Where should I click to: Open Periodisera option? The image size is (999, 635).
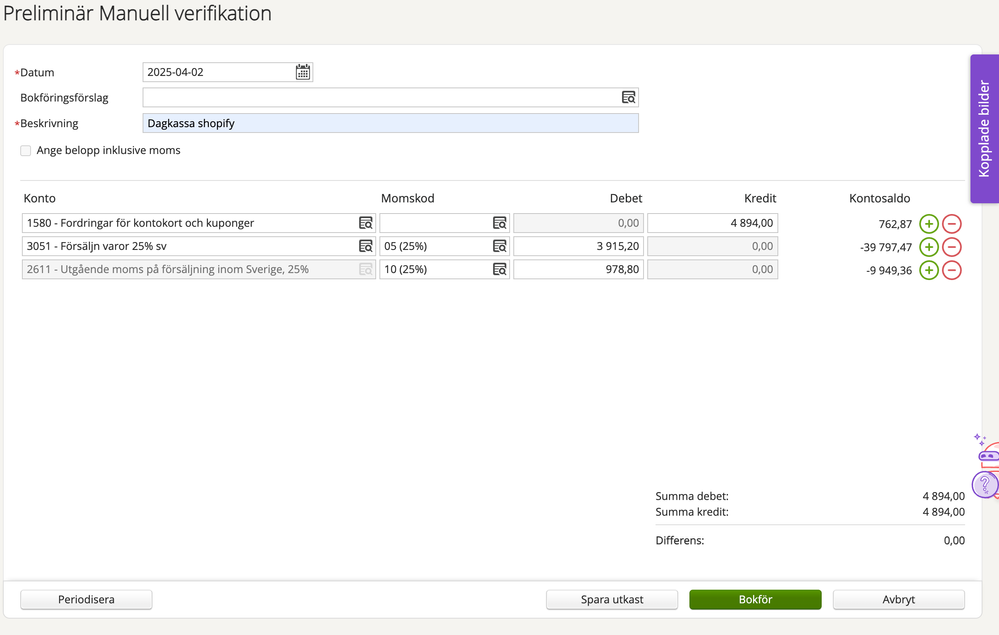(86, 599)
